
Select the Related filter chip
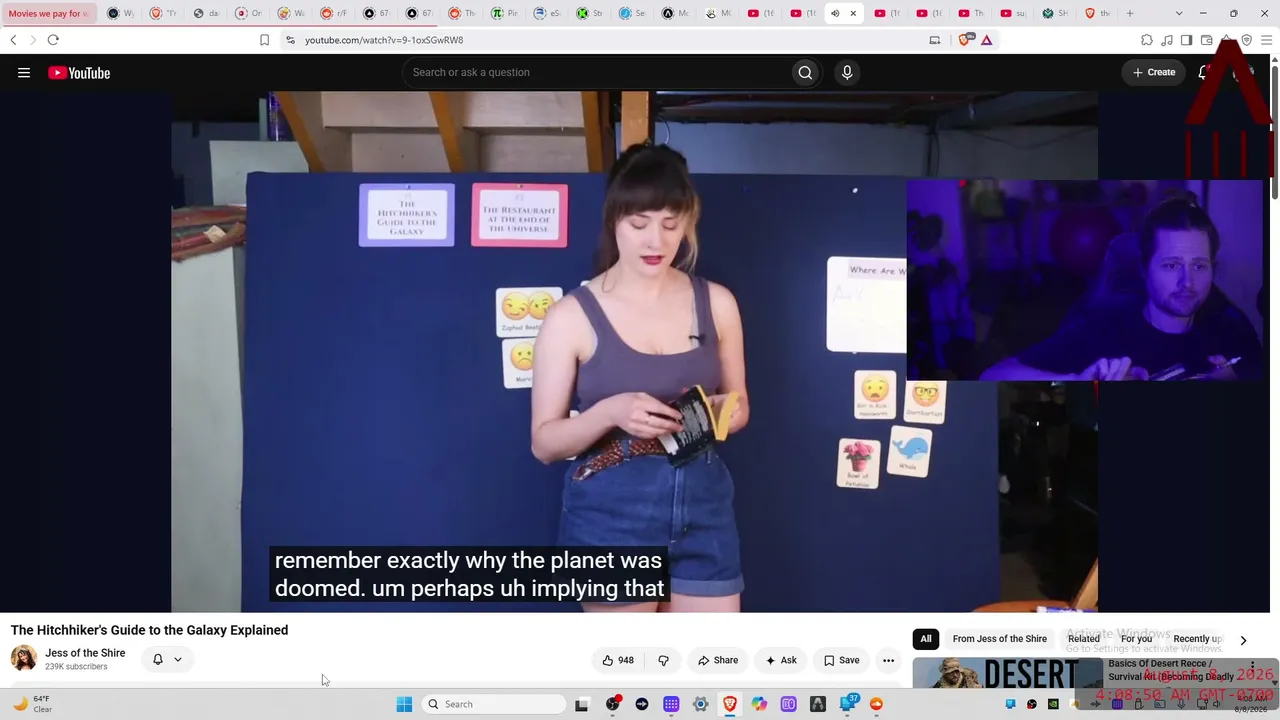pos(1084,639)
